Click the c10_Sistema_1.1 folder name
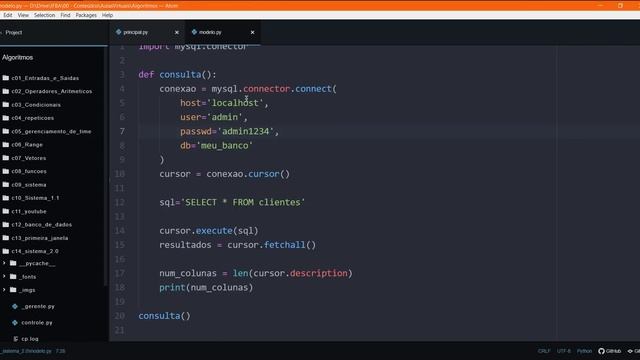 36,198
